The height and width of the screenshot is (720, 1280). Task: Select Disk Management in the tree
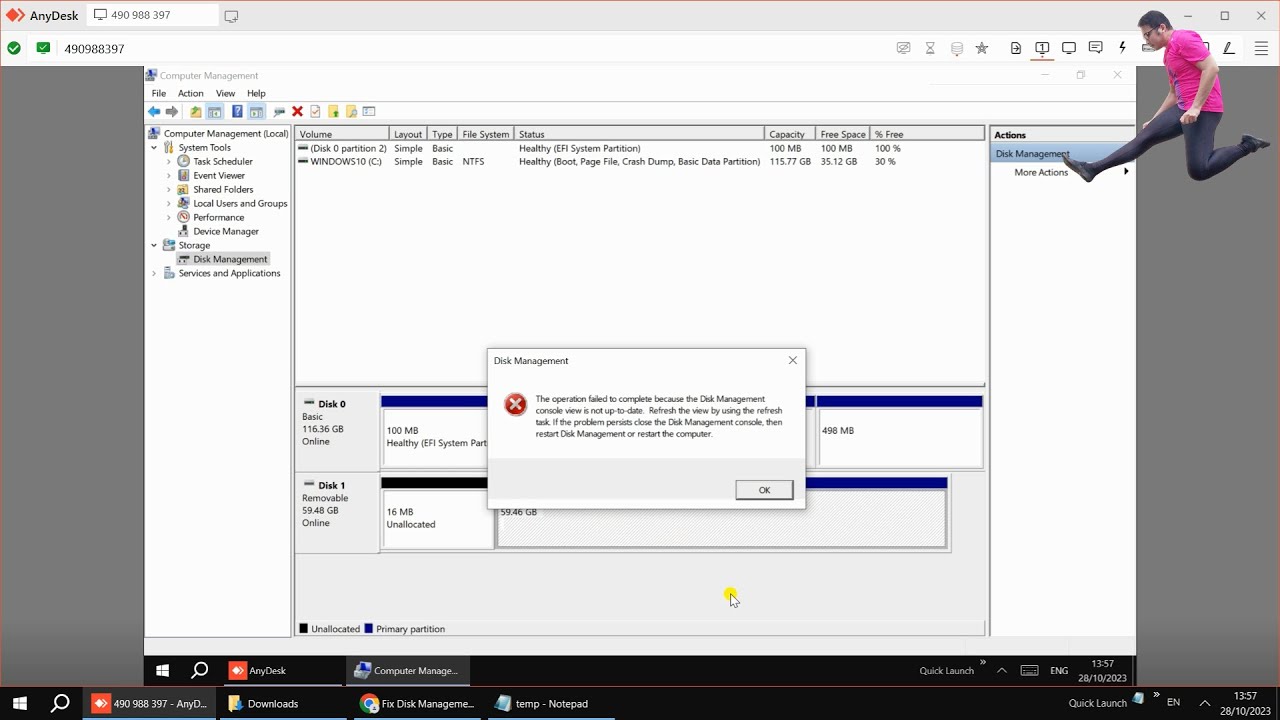[x=230, y=259]
